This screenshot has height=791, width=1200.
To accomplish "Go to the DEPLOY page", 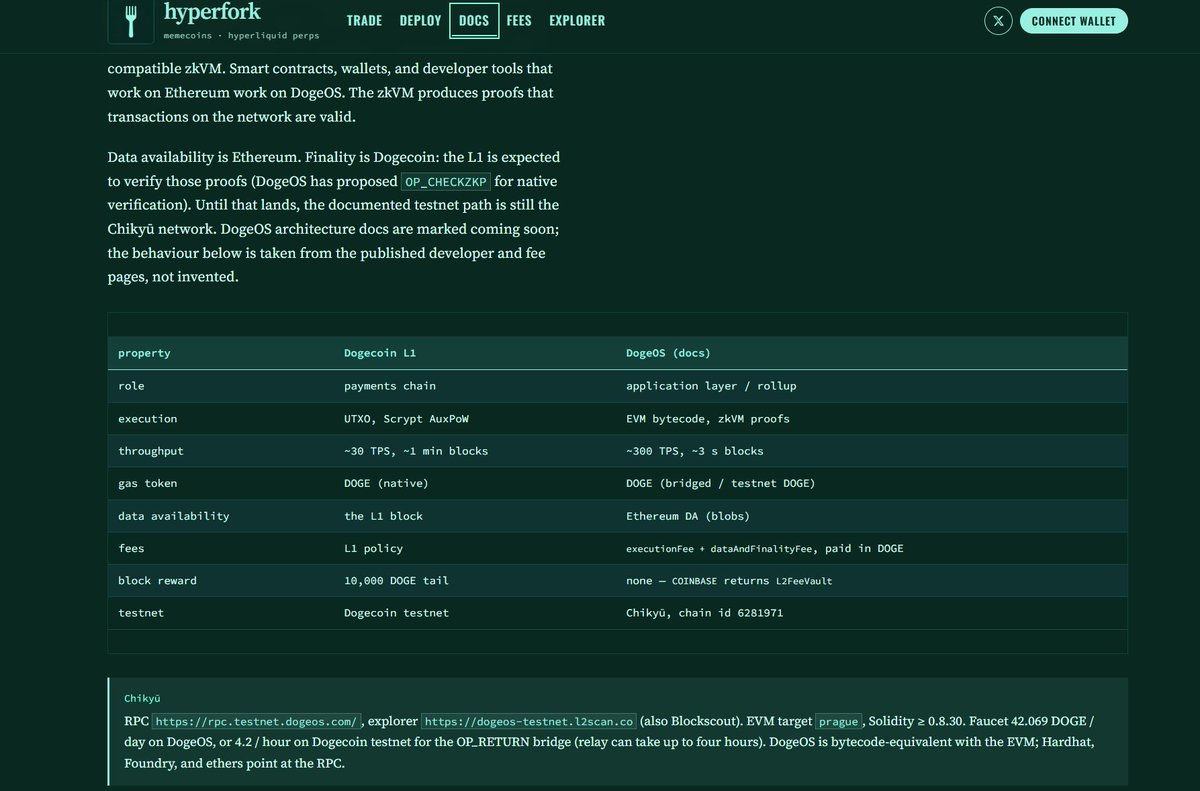I will [420, 21].
